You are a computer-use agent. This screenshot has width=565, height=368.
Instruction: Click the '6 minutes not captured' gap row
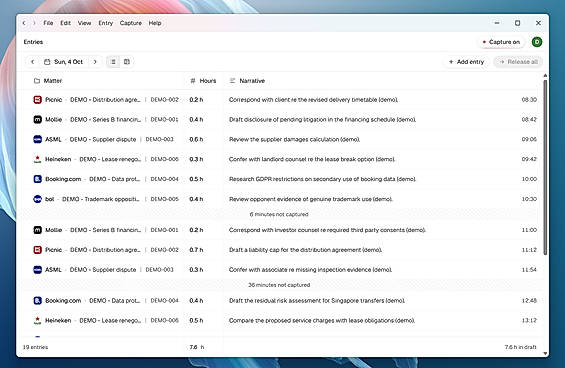[x=279, y=214]
